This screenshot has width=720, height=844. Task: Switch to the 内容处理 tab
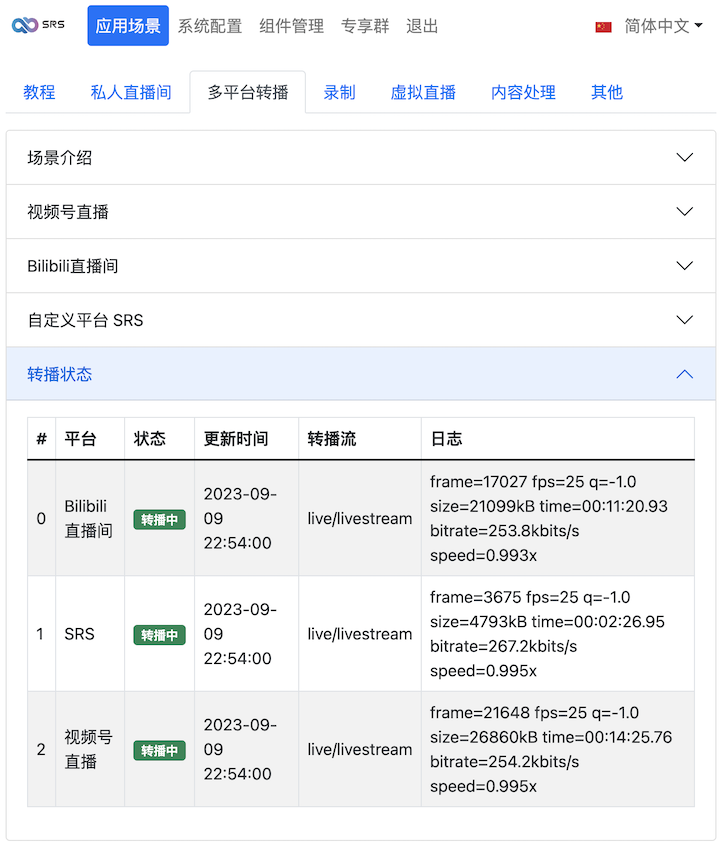coord(523,93)
